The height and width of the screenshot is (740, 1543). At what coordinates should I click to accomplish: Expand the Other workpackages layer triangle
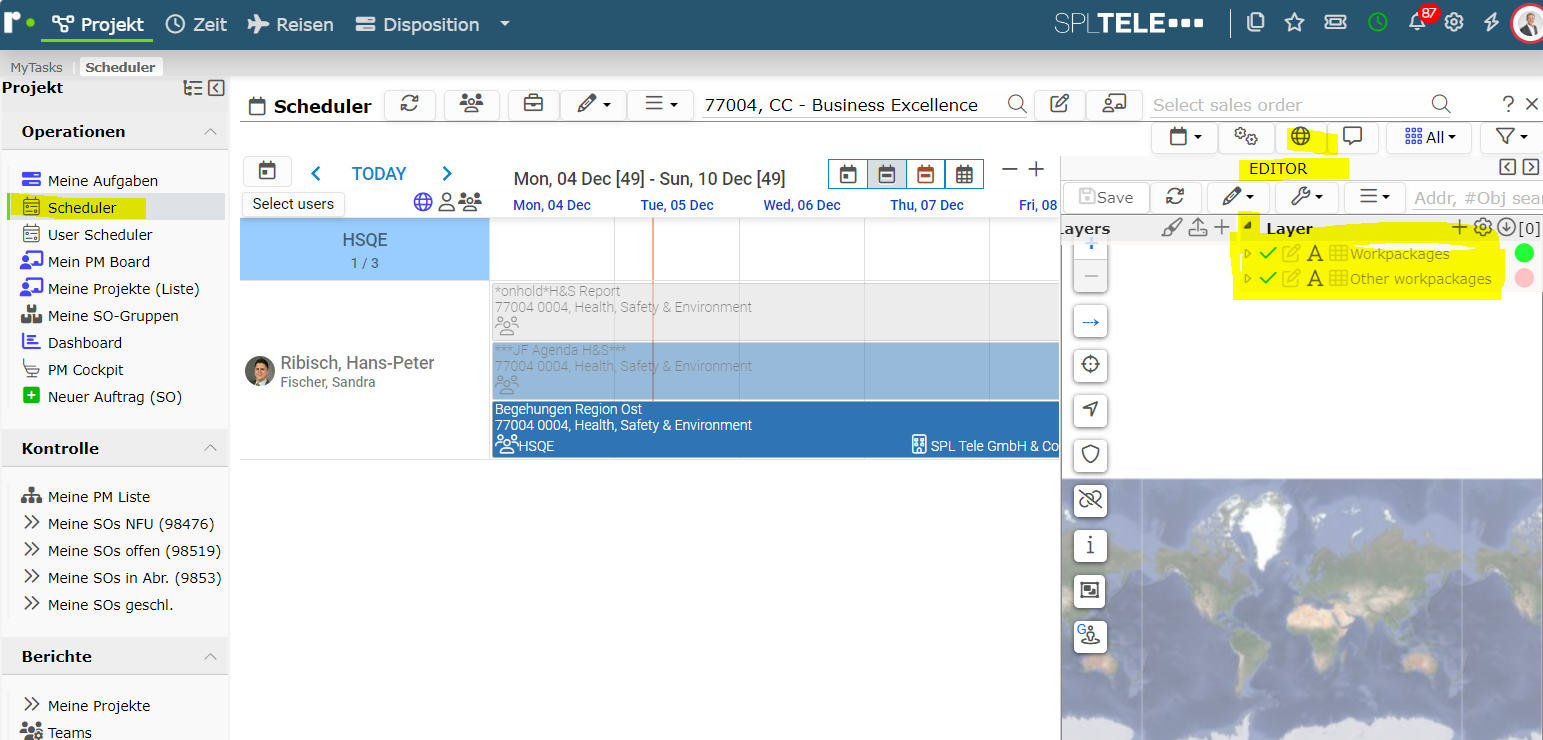[x=1247, y=279]
